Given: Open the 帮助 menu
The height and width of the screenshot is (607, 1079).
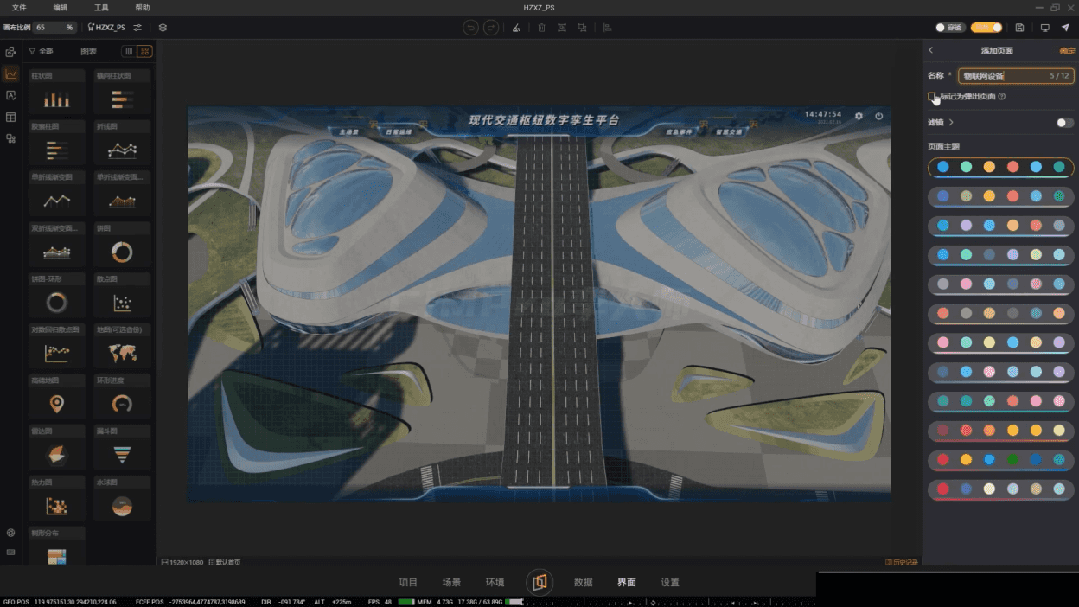Looking at the screenshot, I should [x=142, y=7].
